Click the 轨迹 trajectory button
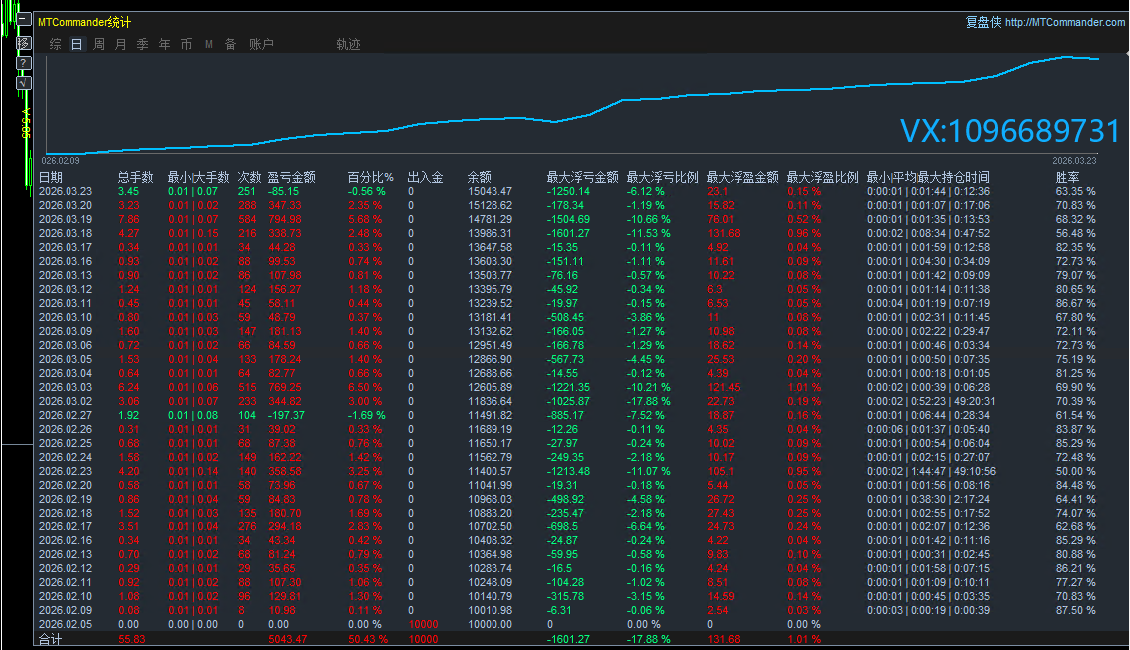This screenshot has height=650, width=1130. tap(348, 44)
